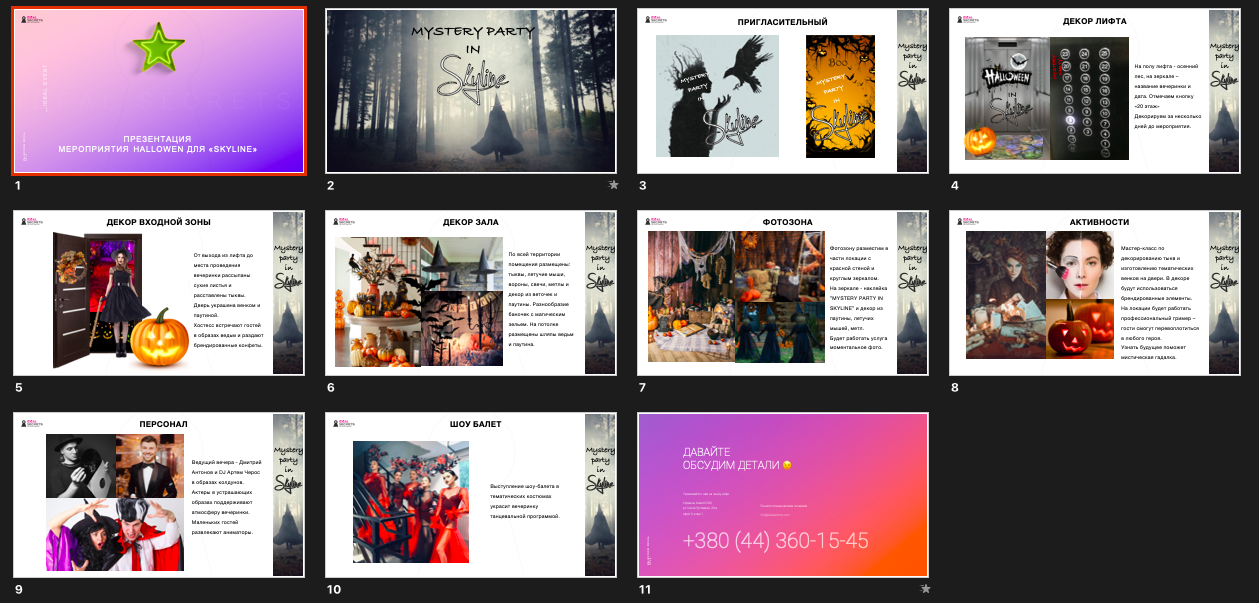
Task: Choose the ДЕКОР ВХОДНОЙ ЗОНЫ slide
Action: 160,293
